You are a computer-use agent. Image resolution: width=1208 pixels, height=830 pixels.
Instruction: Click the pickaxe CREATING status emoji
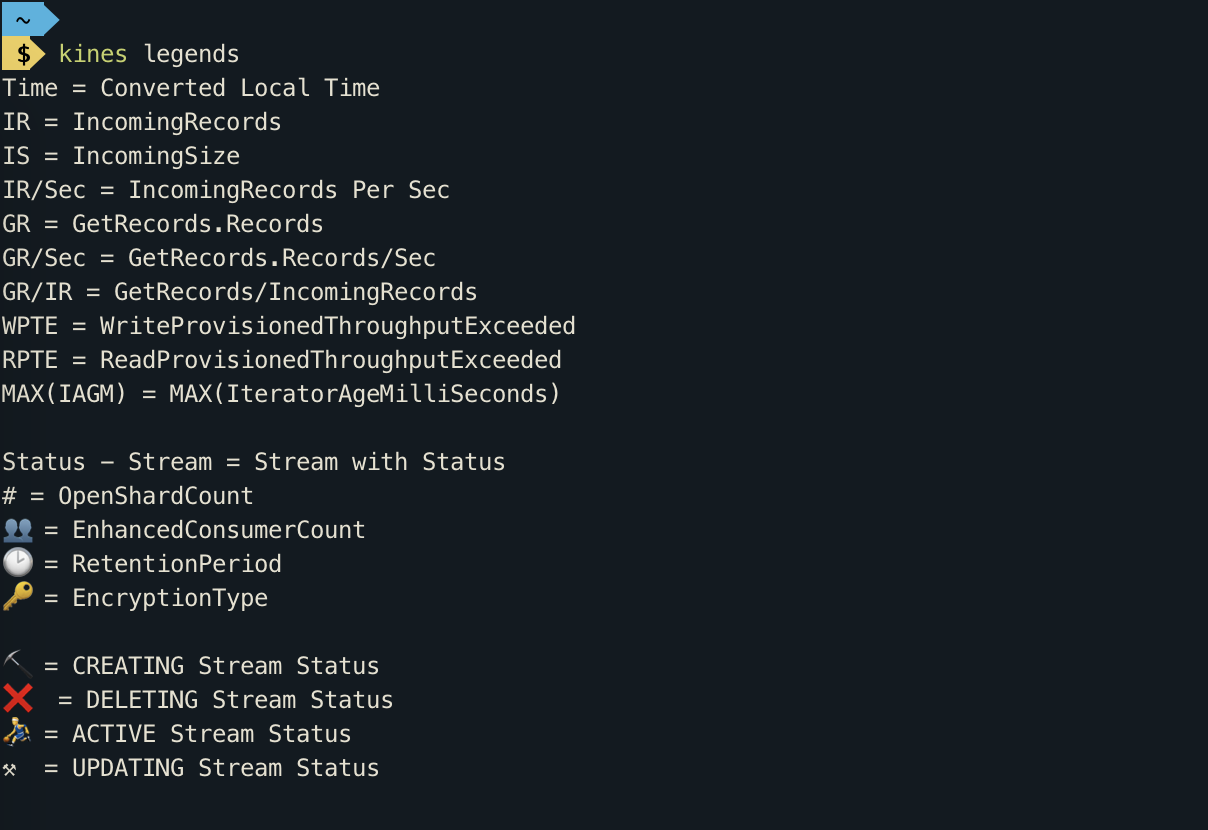[x=18, y=665]
